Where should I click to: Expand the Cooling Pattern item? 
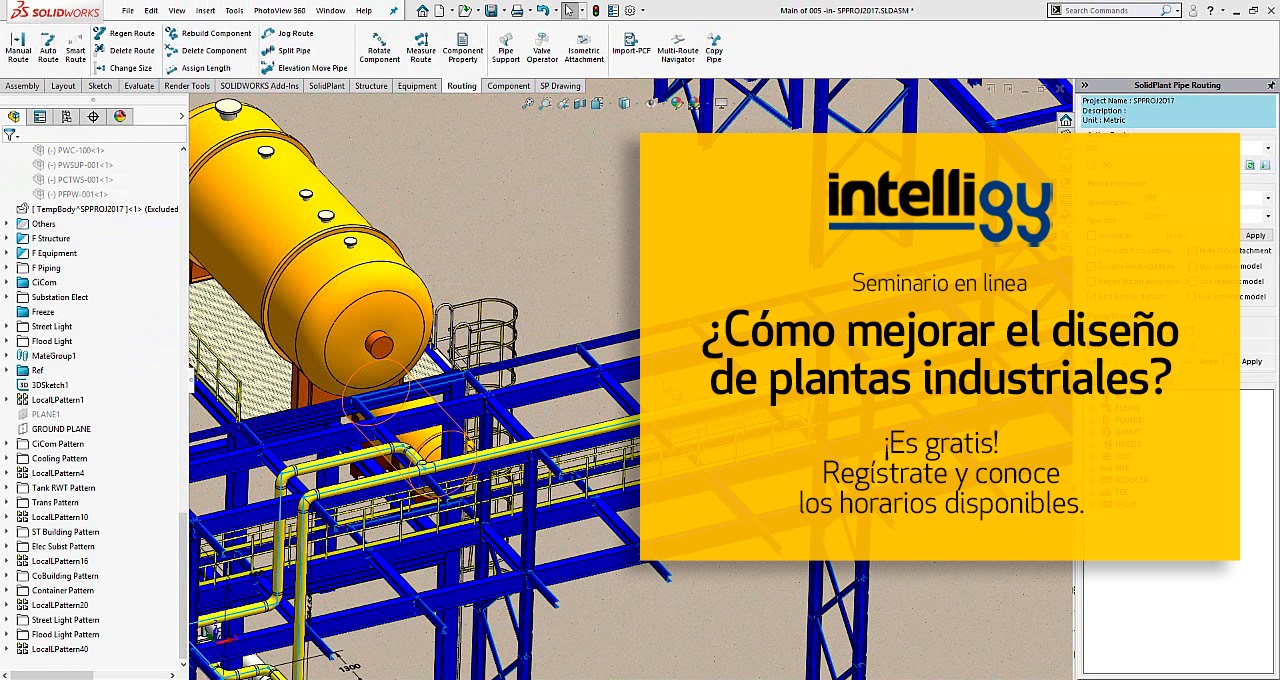click(7, 458)
